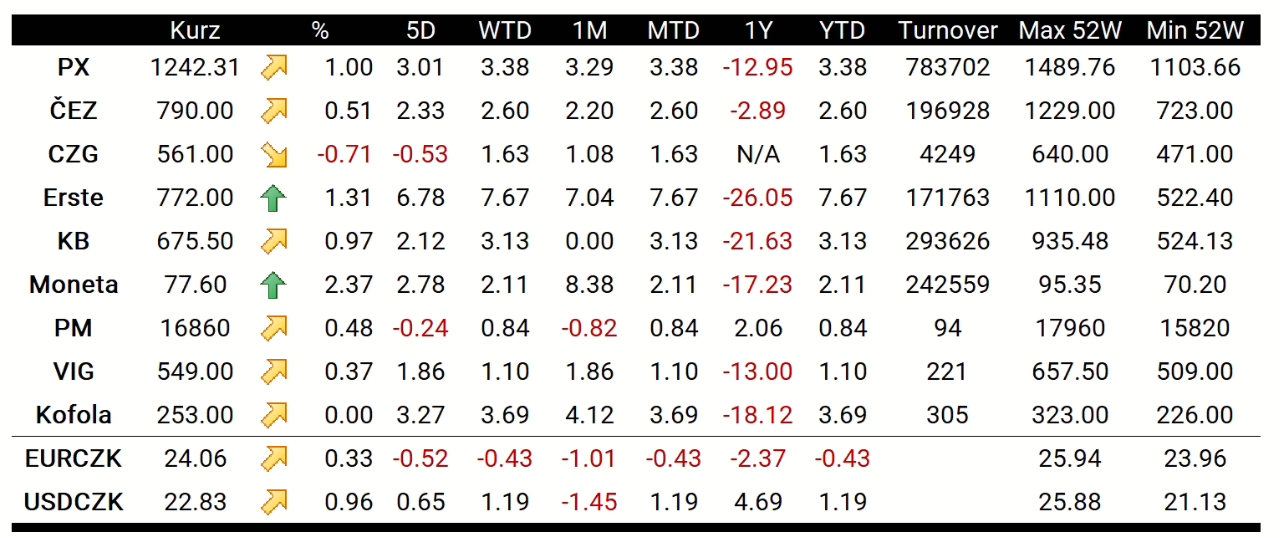Click the PX price value 1242.31
This screenshot has height=538, width=1280.
coord(195,68)
